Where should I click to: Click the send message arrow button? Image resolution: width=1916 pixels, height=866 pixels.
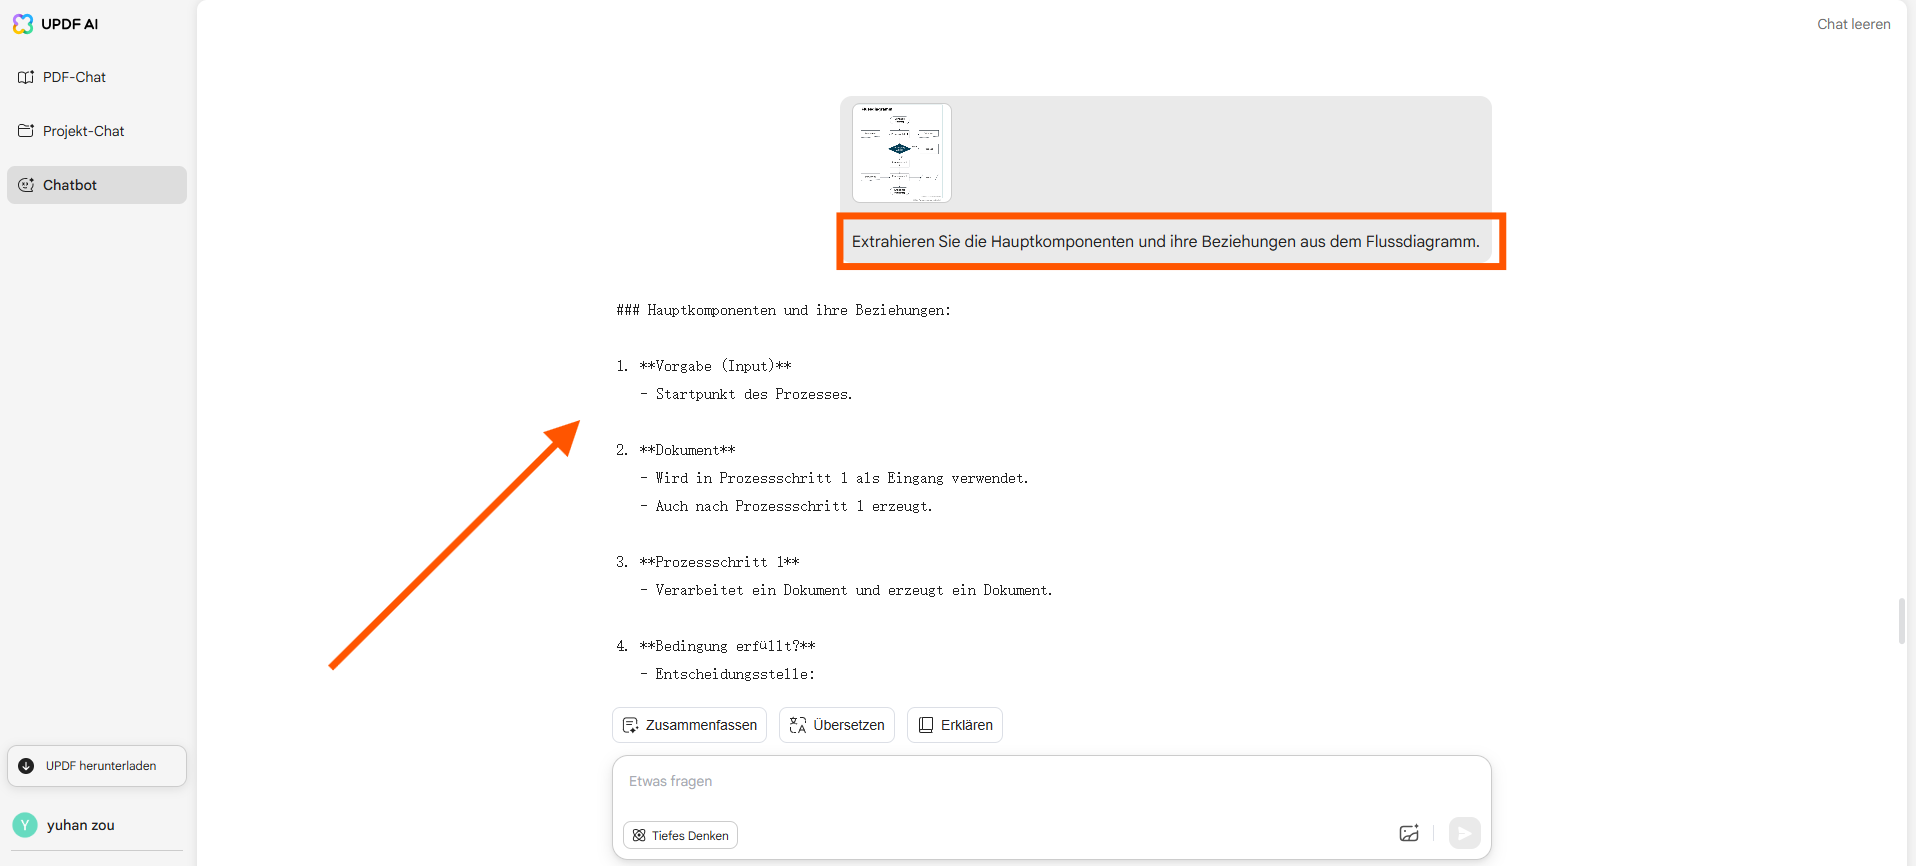click(1464, 833)
